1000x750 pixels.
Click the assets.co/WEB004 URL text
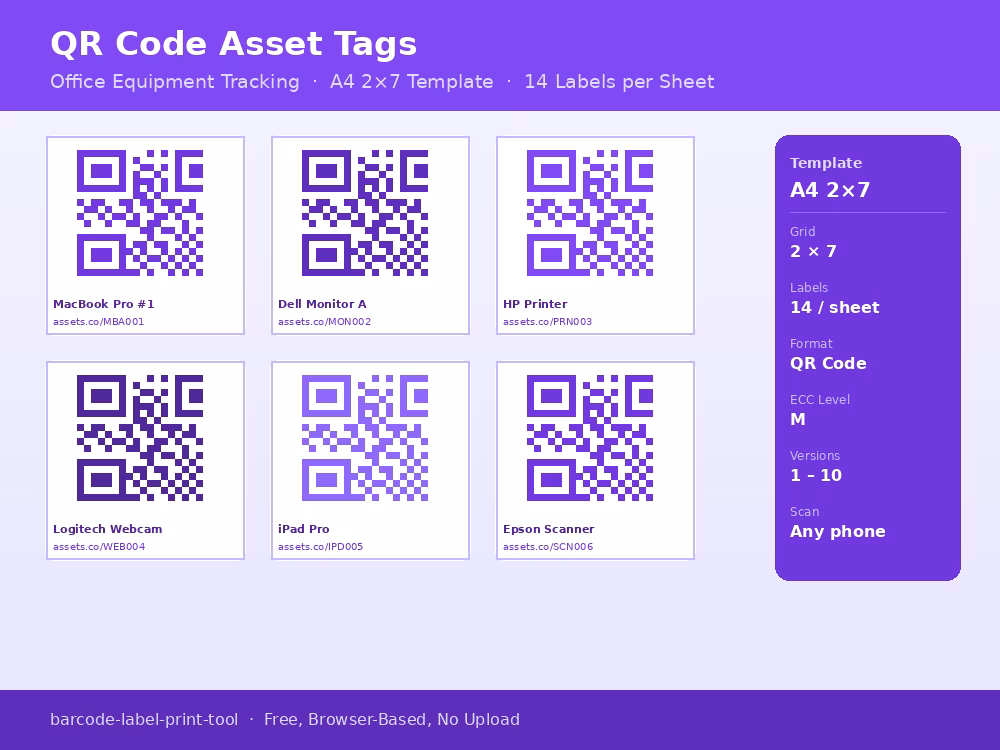(x=99, y=547)
